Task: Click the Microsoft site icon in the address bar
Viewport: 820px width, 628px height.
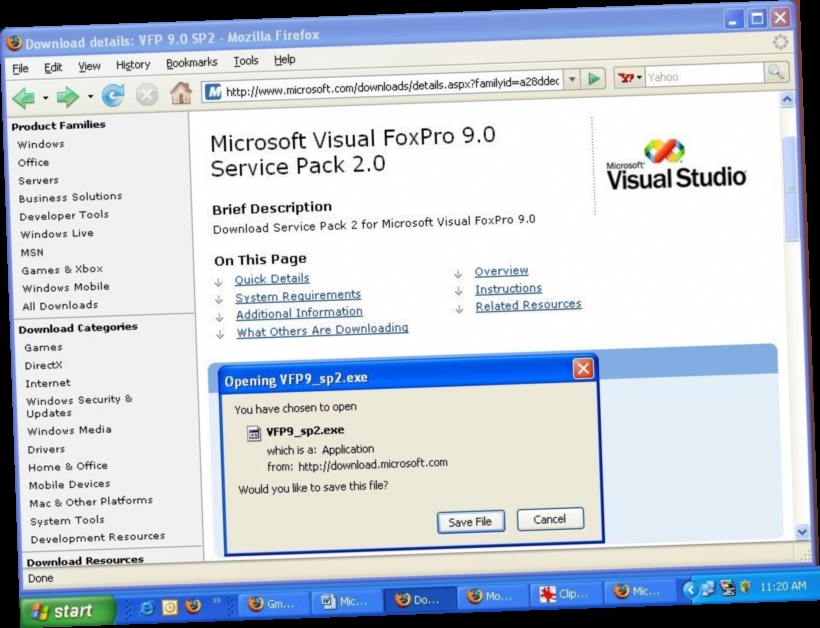Action: click(213, 92)
